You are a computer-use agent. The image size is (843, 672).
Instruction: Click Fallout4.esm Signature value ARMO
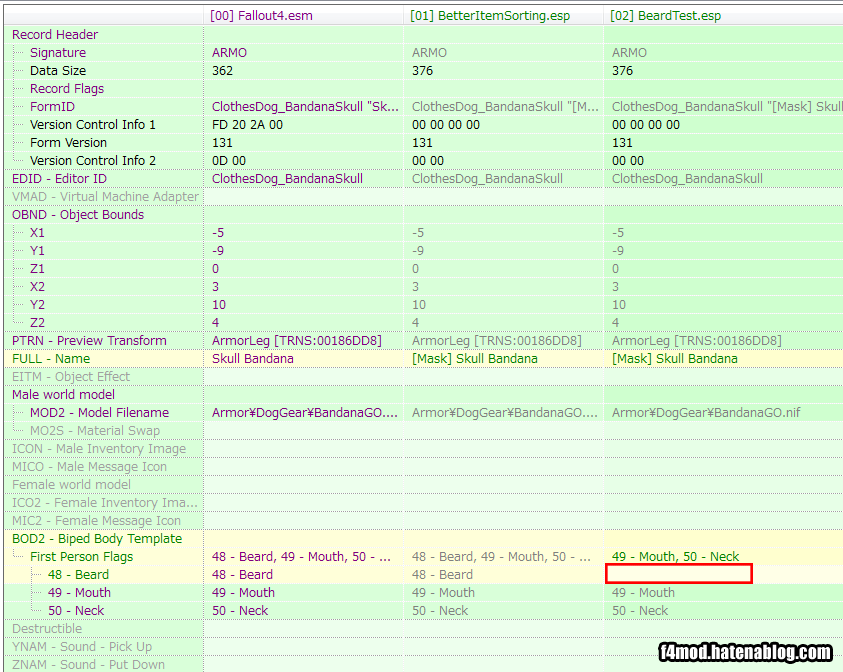(229, 53)
